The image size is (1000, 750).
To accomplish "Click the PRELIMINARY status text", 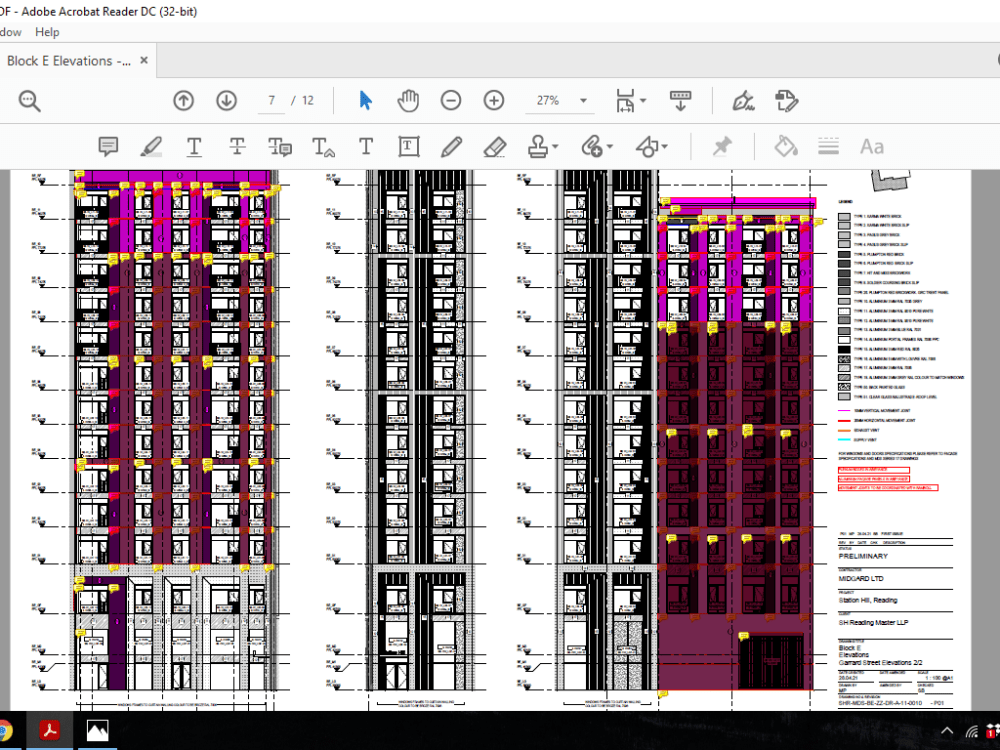I will pyautogui.click(x=863, y=556).
